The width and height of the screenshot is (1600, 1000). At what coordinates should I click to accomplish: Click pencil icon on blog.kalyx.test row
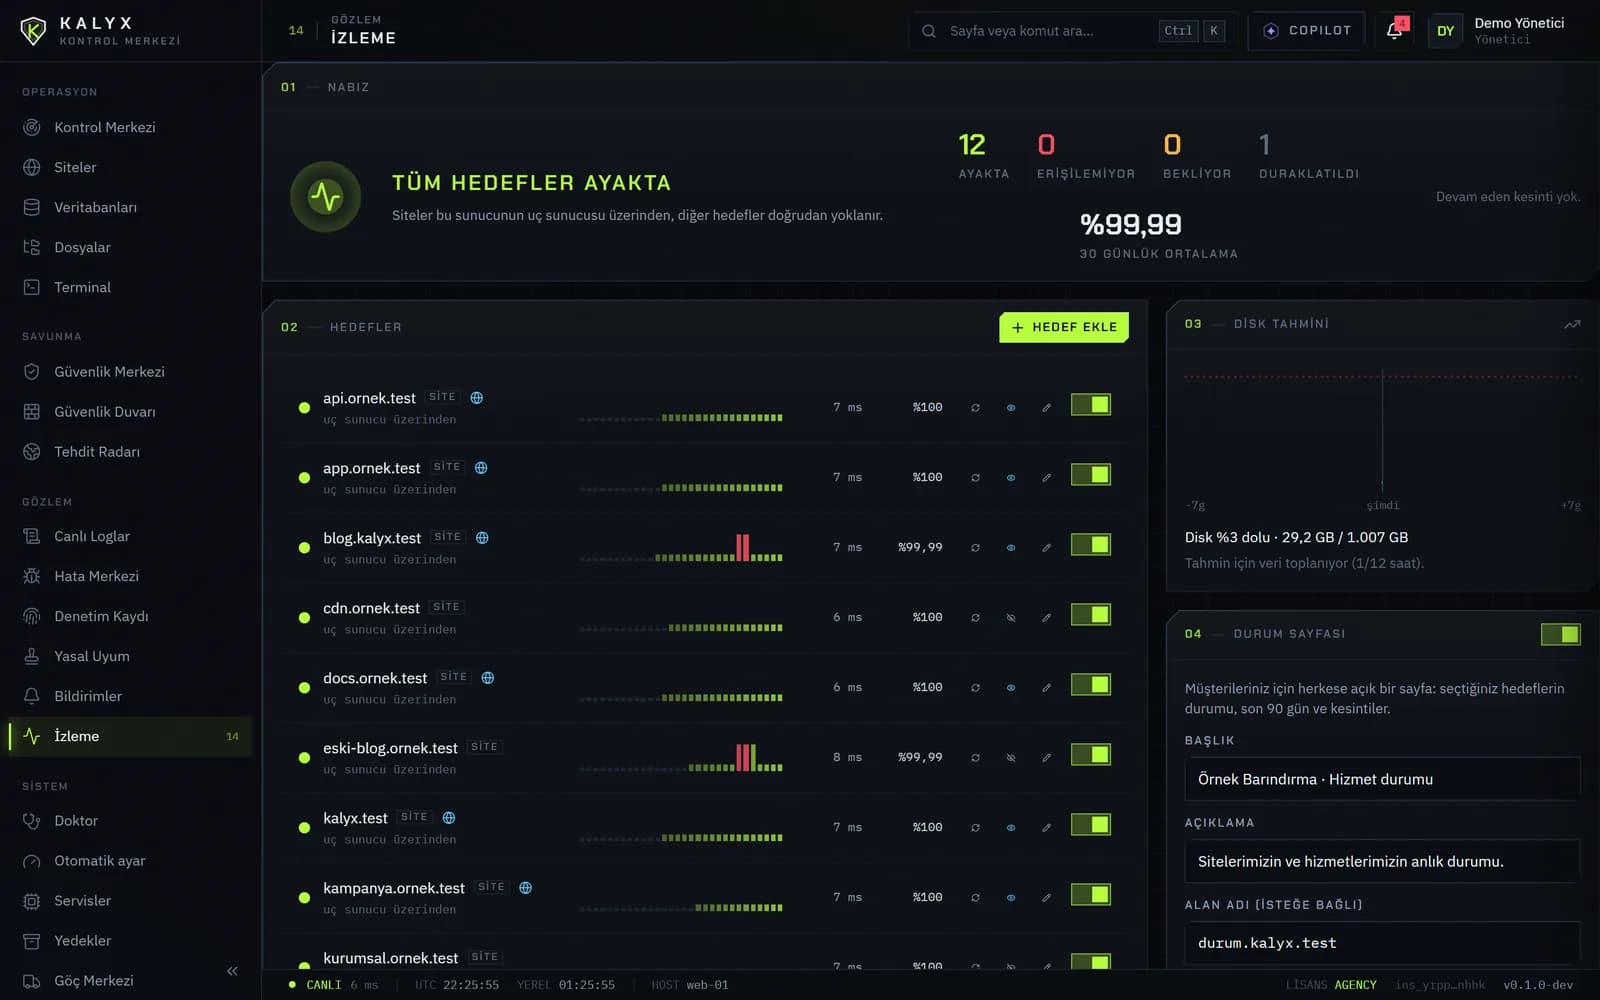(x=1046, y=547)
